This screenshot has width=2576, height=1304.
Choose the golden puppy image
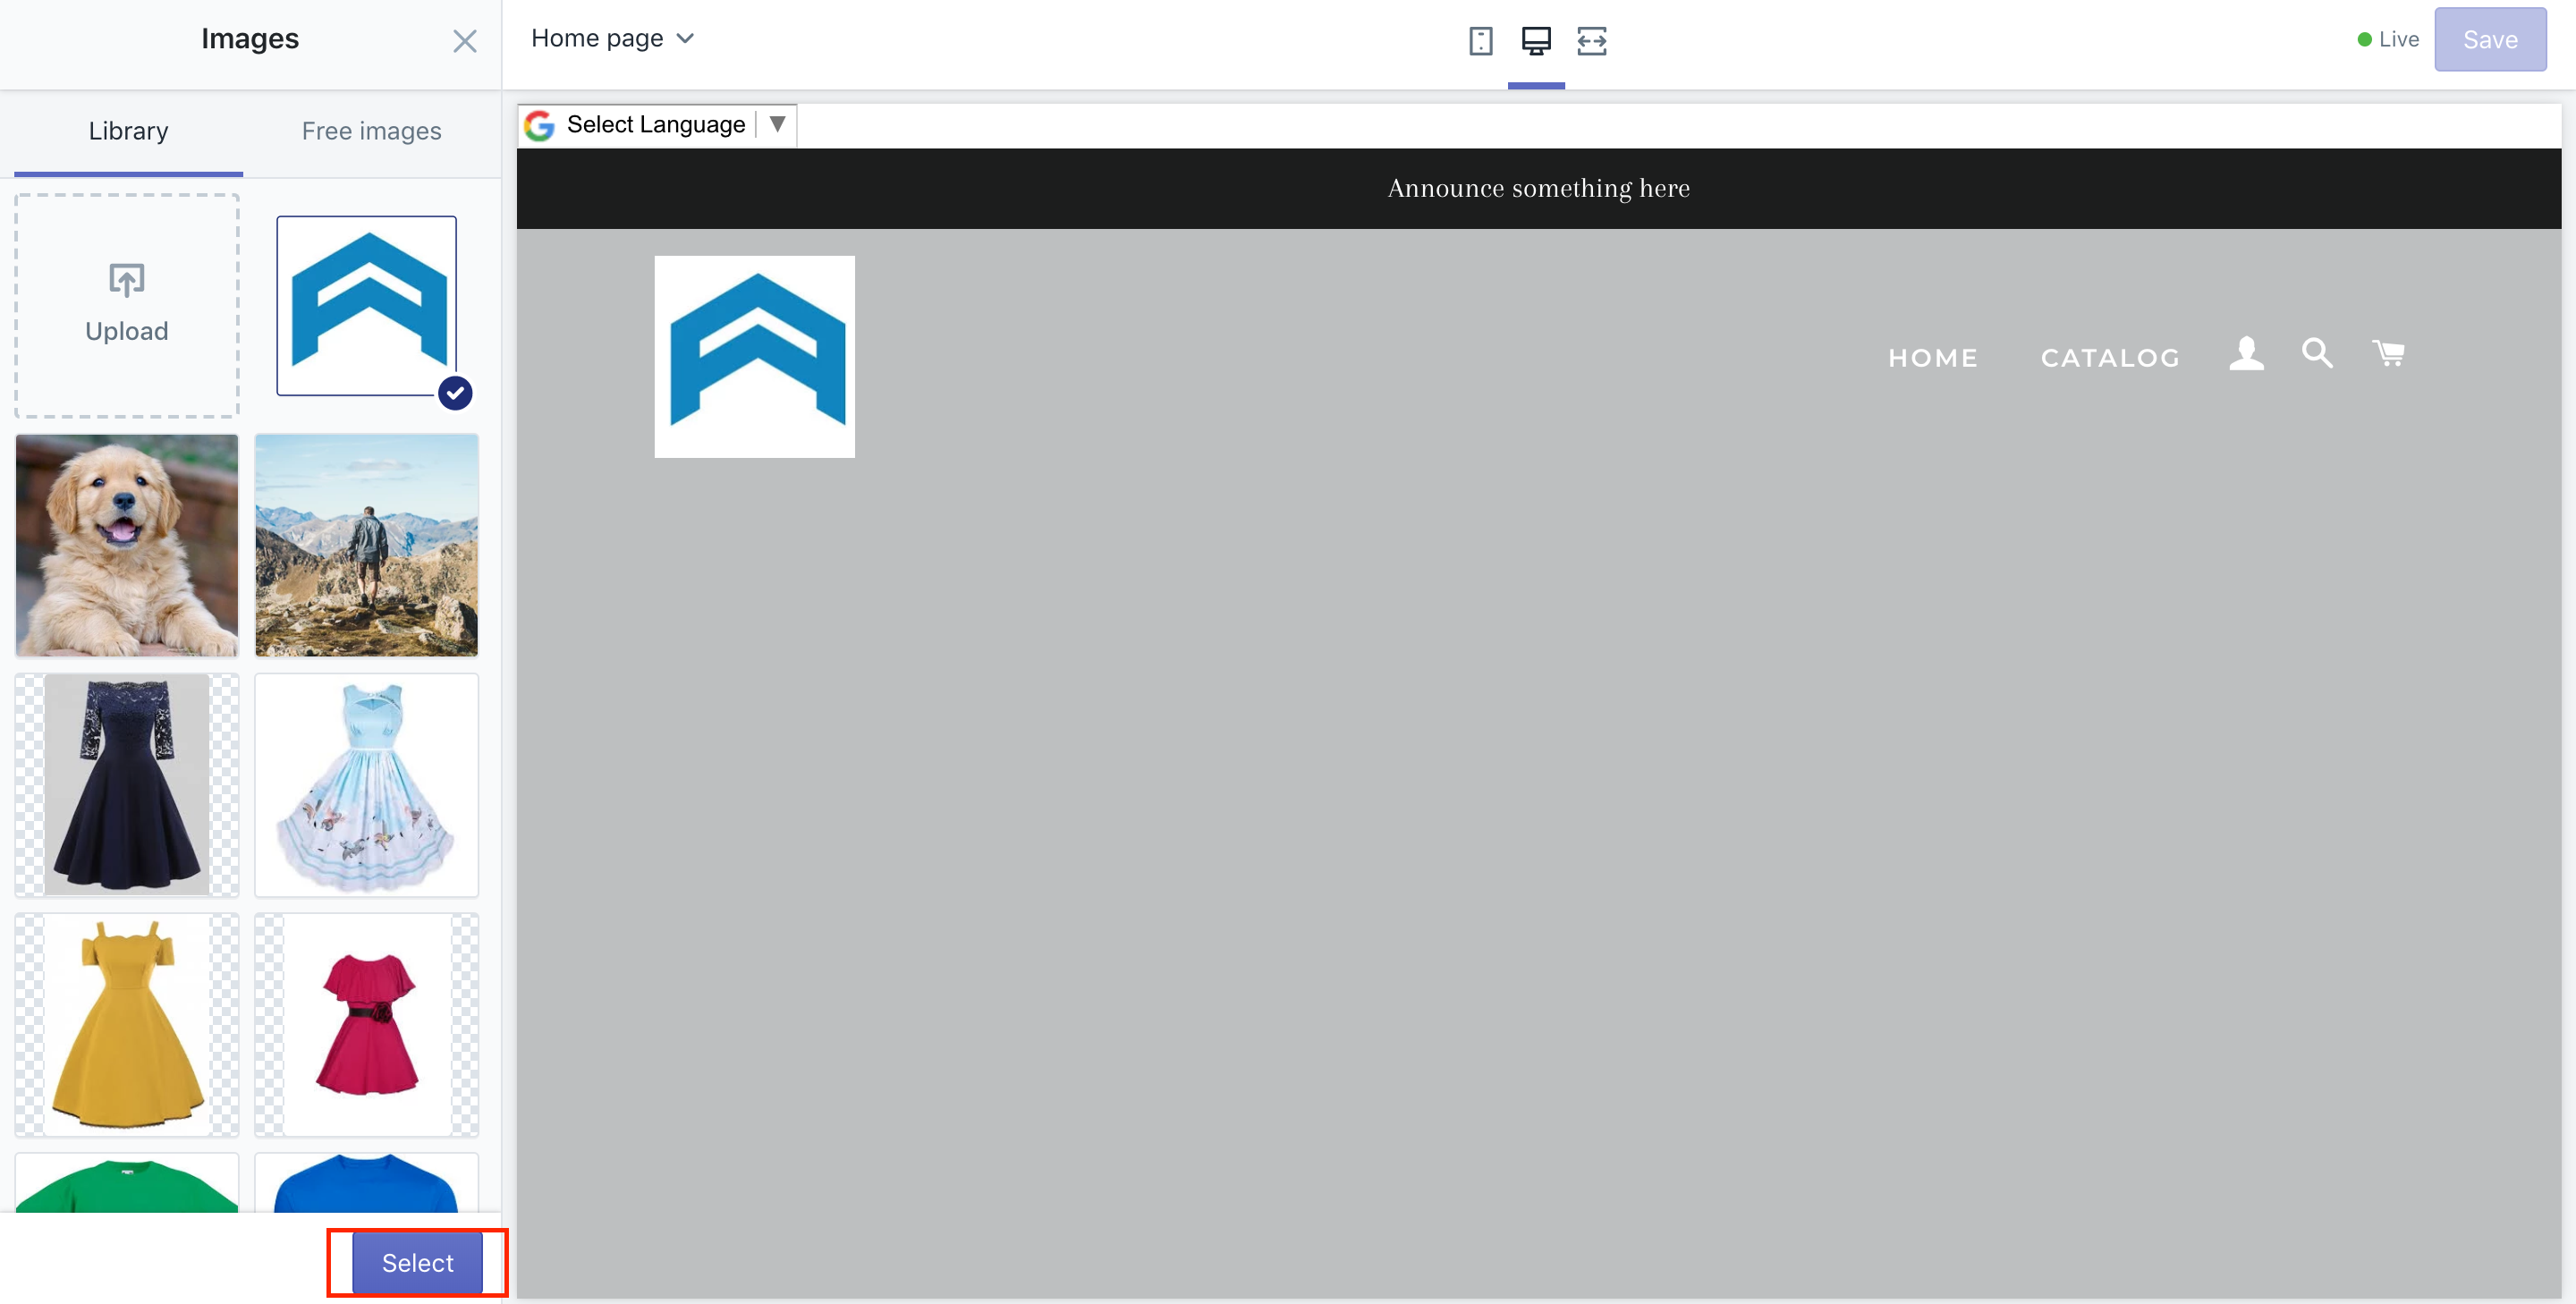point(127,545)
